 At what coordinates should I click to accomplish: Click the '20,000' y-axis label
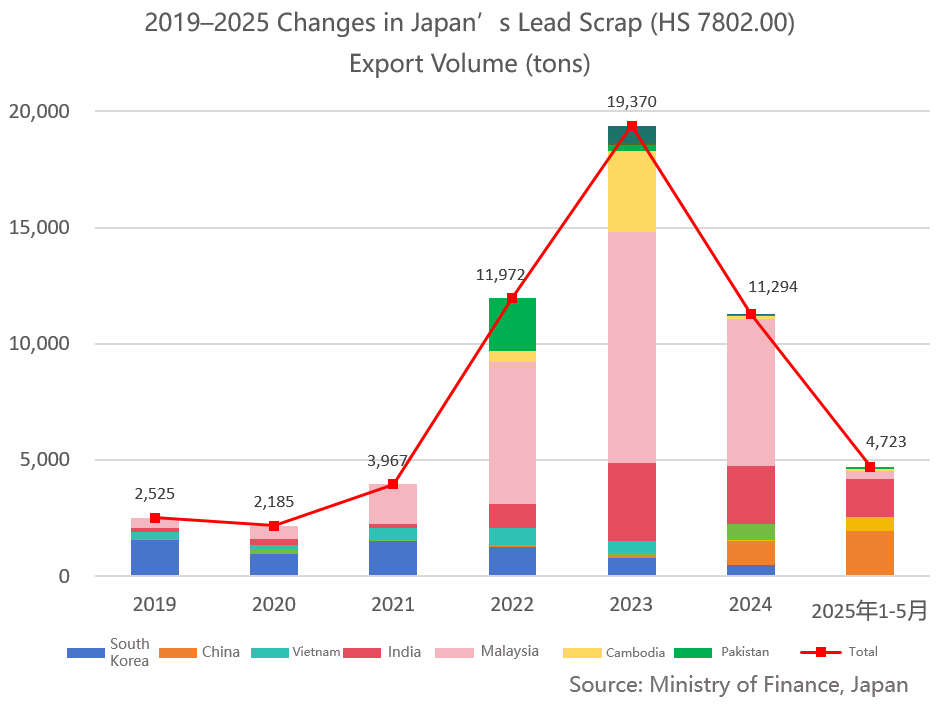point(39,111)
